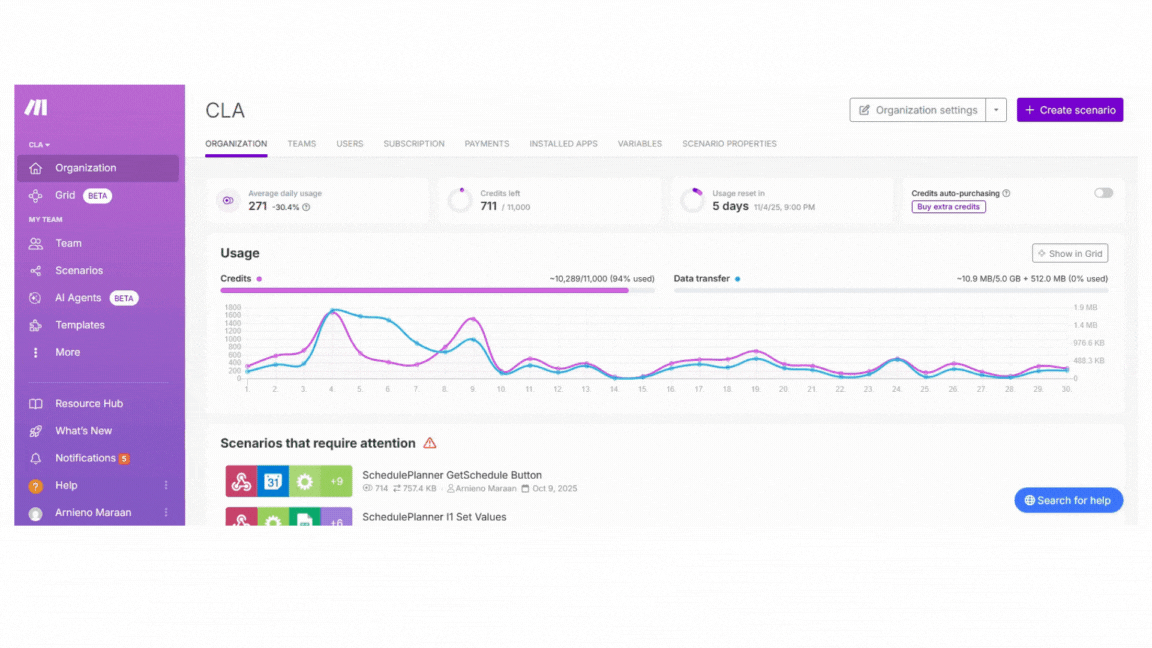Click the Credits usage progress bar
The height and width of the screenshot is (648, 1152).
437,290
